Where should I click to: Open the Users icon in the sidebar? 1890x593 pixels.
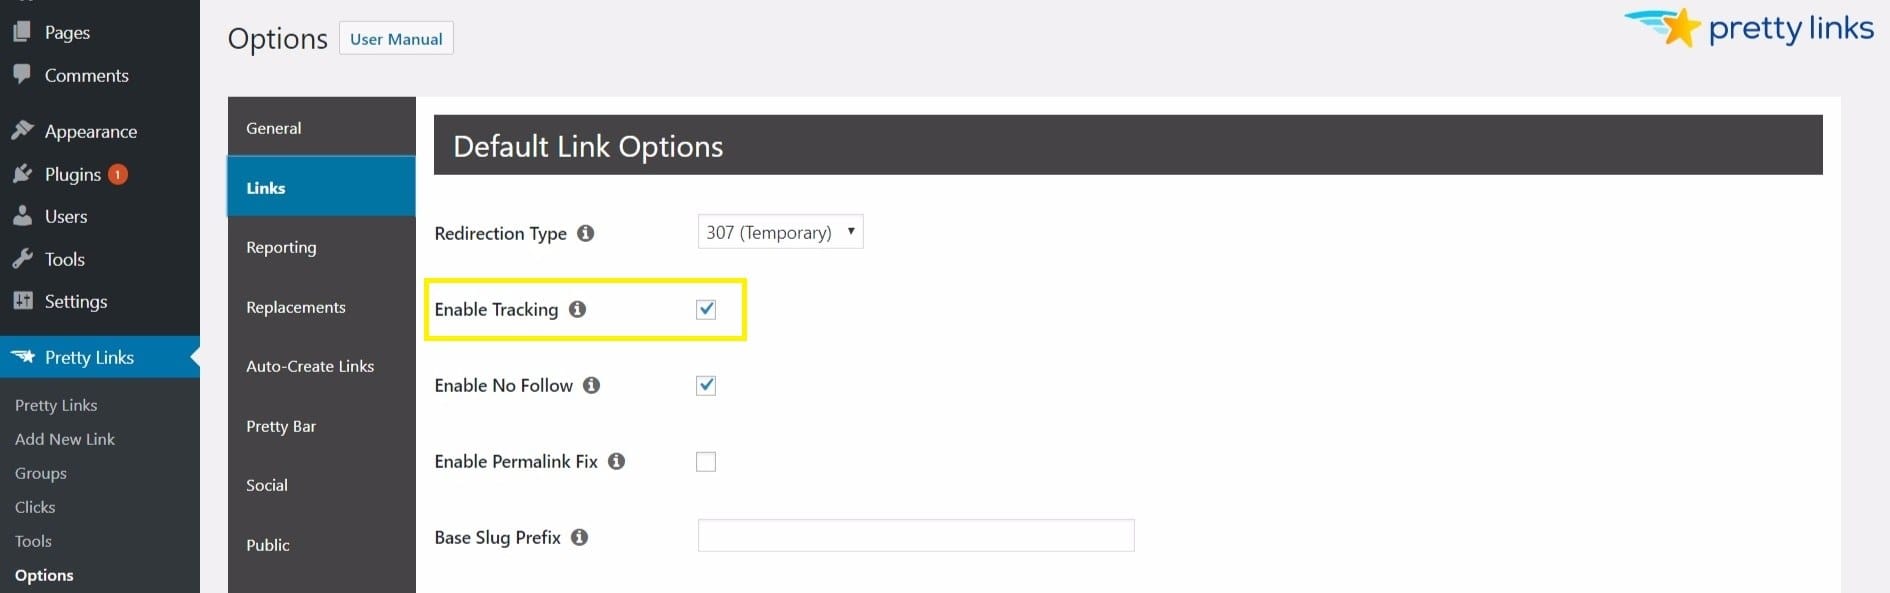[x=22, y=215]
